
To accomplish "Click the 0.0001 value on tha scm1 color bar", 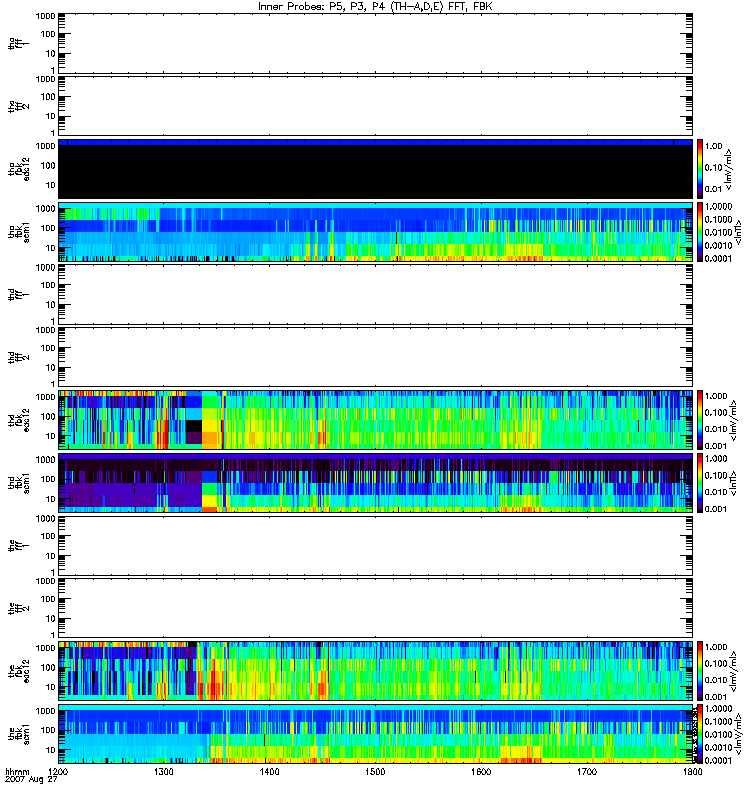I will [x=718, y=258].
